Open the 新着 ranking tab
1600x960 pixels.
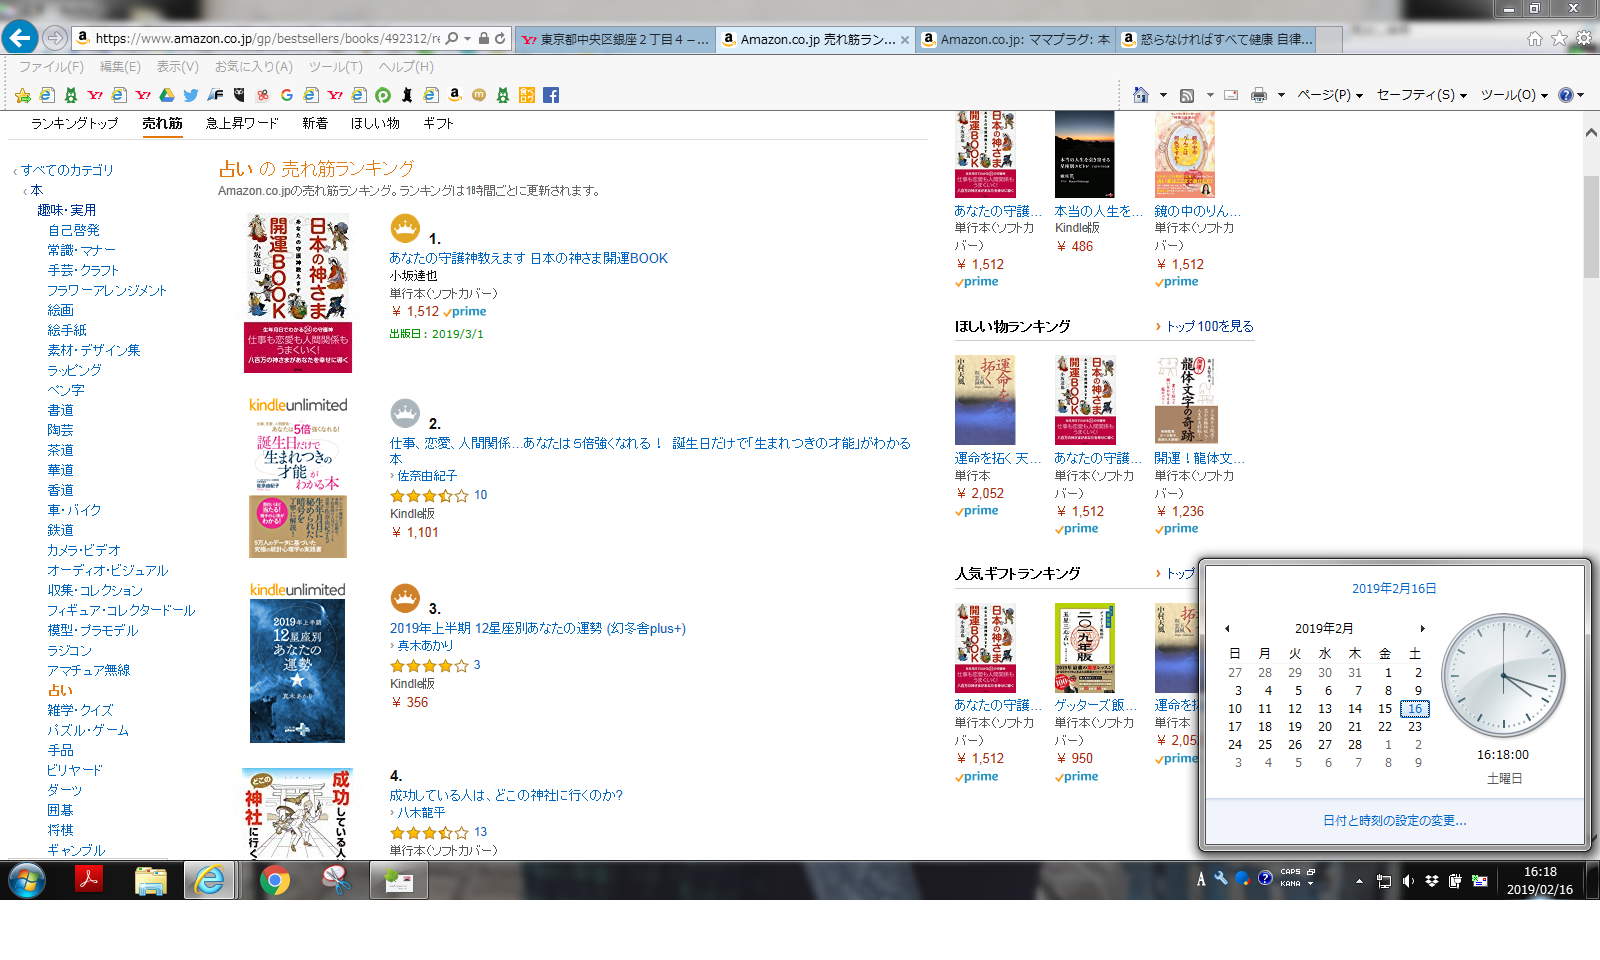315,123
